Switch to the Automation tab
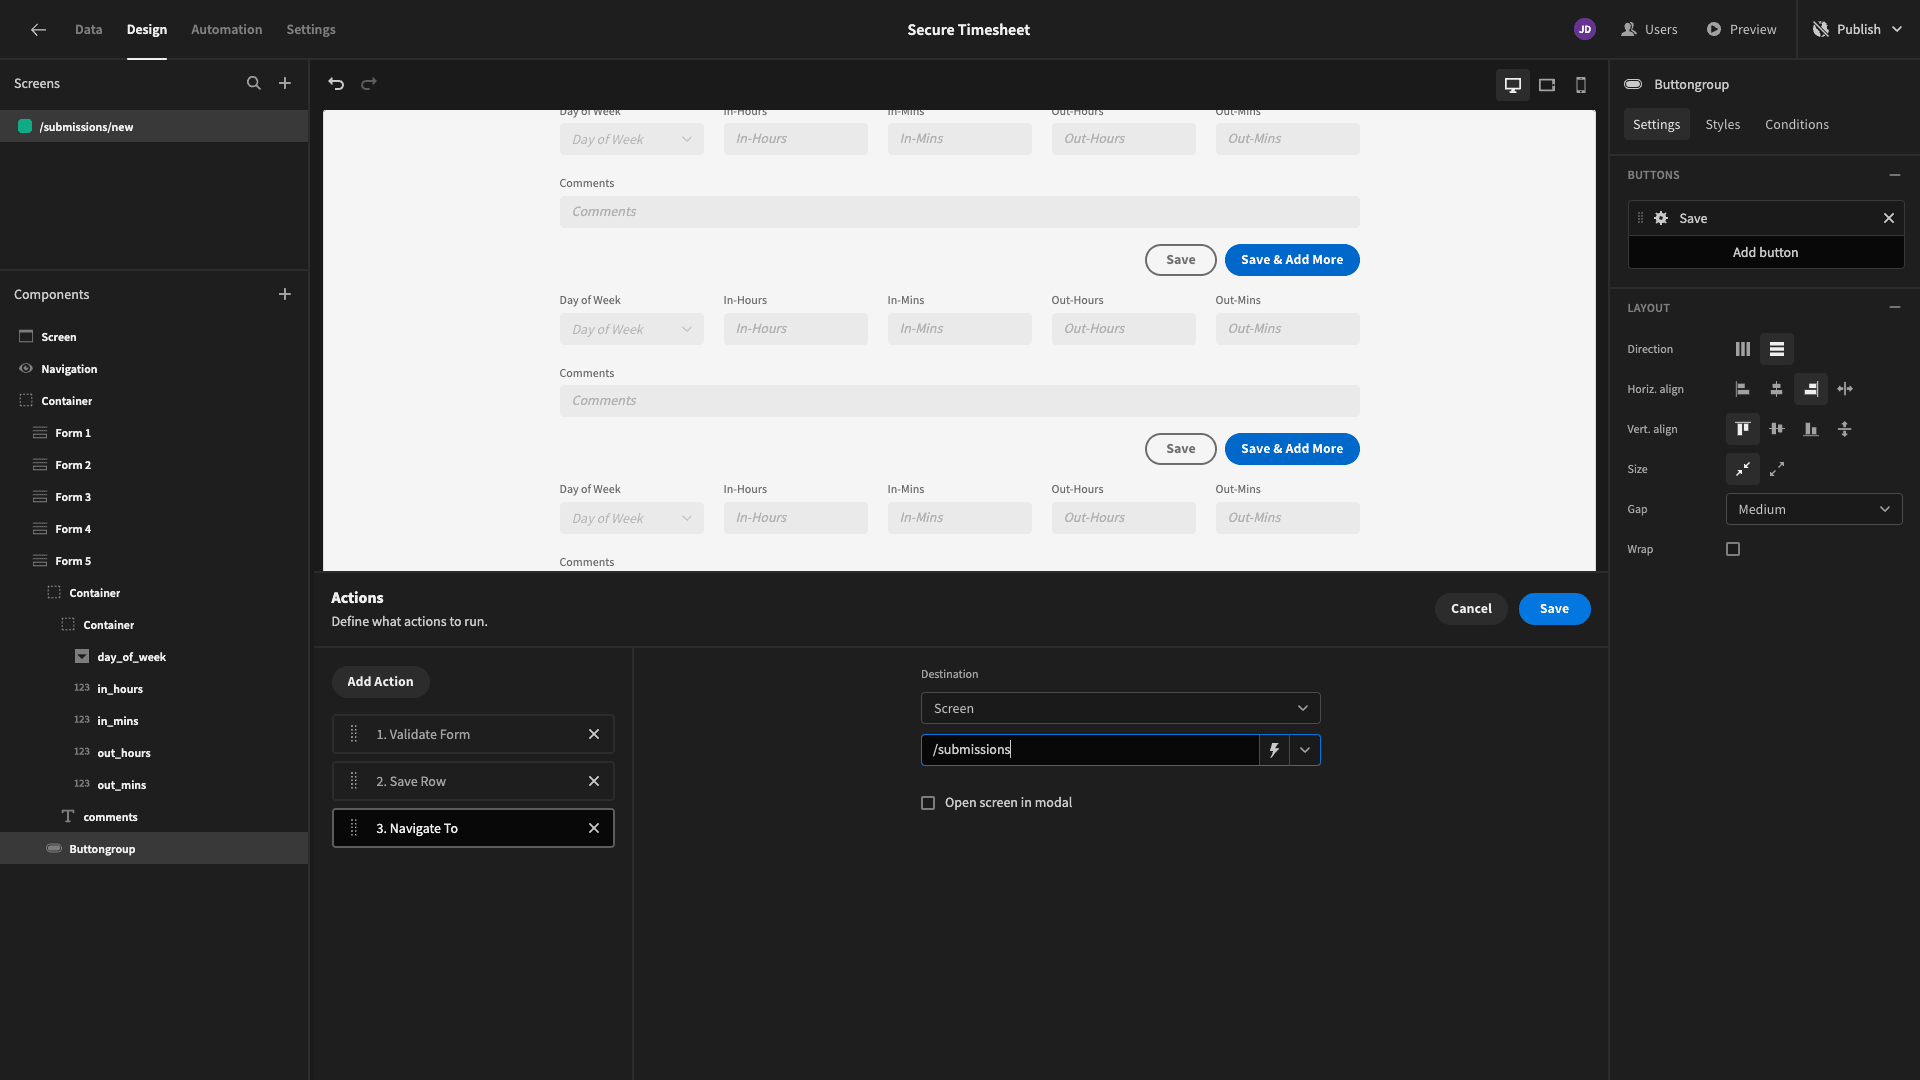The height and width of the screenshot is (1080, 1920). 227,30
